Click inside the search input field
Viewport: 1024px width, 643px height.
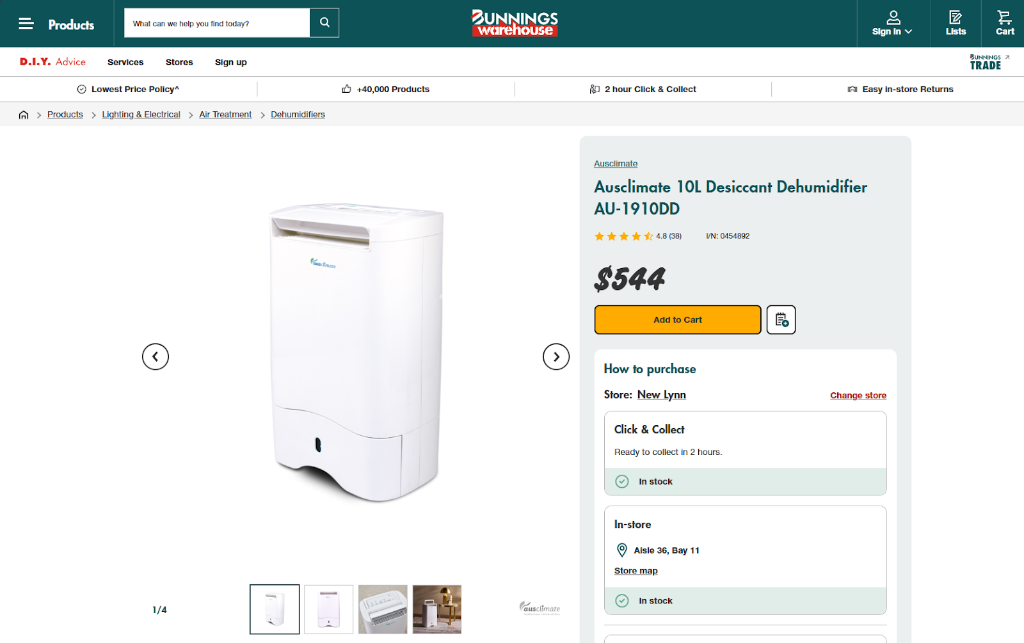pyautogui.click(x=216, y=22)
